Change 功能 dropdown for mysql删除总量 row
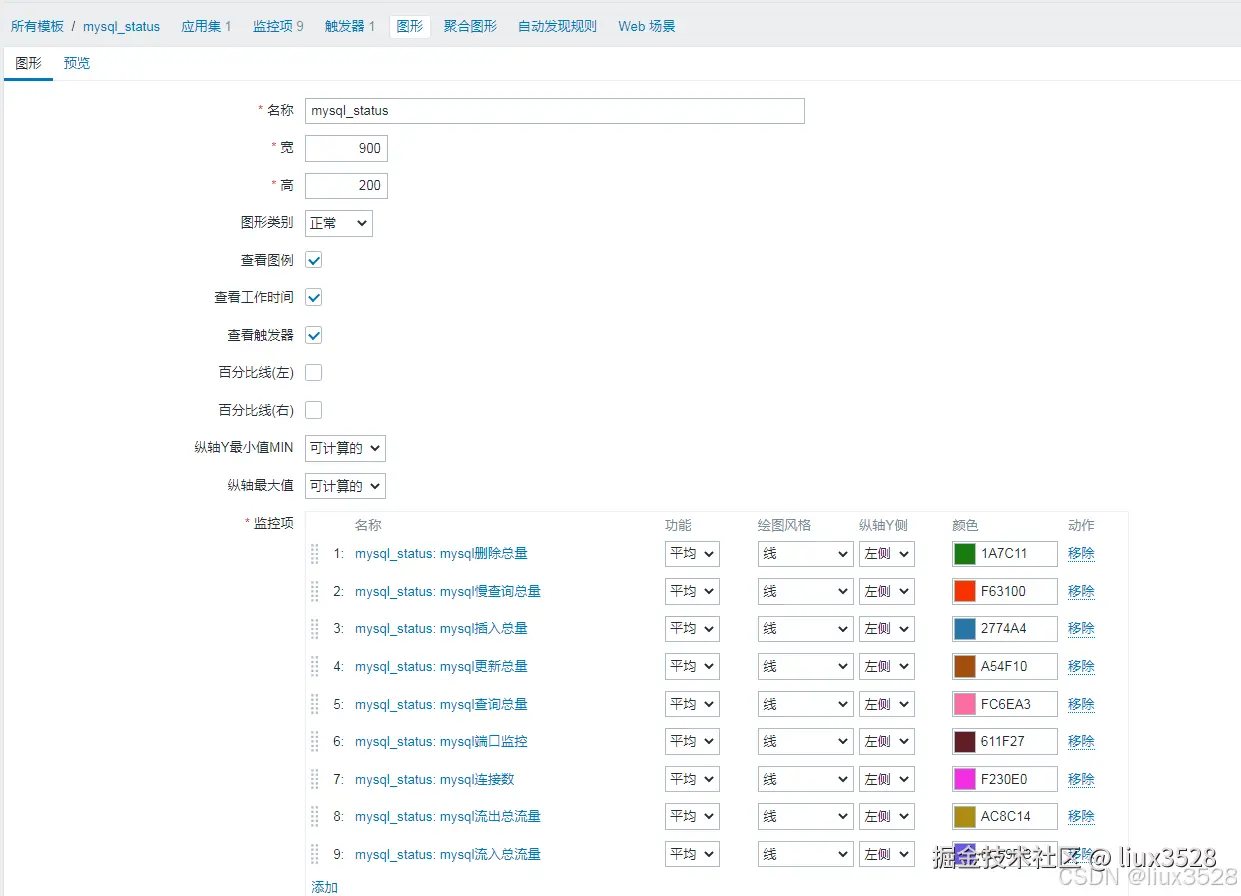Viewport: 1241px width, 896px height. pyautogui.click(x=691, y=553)
